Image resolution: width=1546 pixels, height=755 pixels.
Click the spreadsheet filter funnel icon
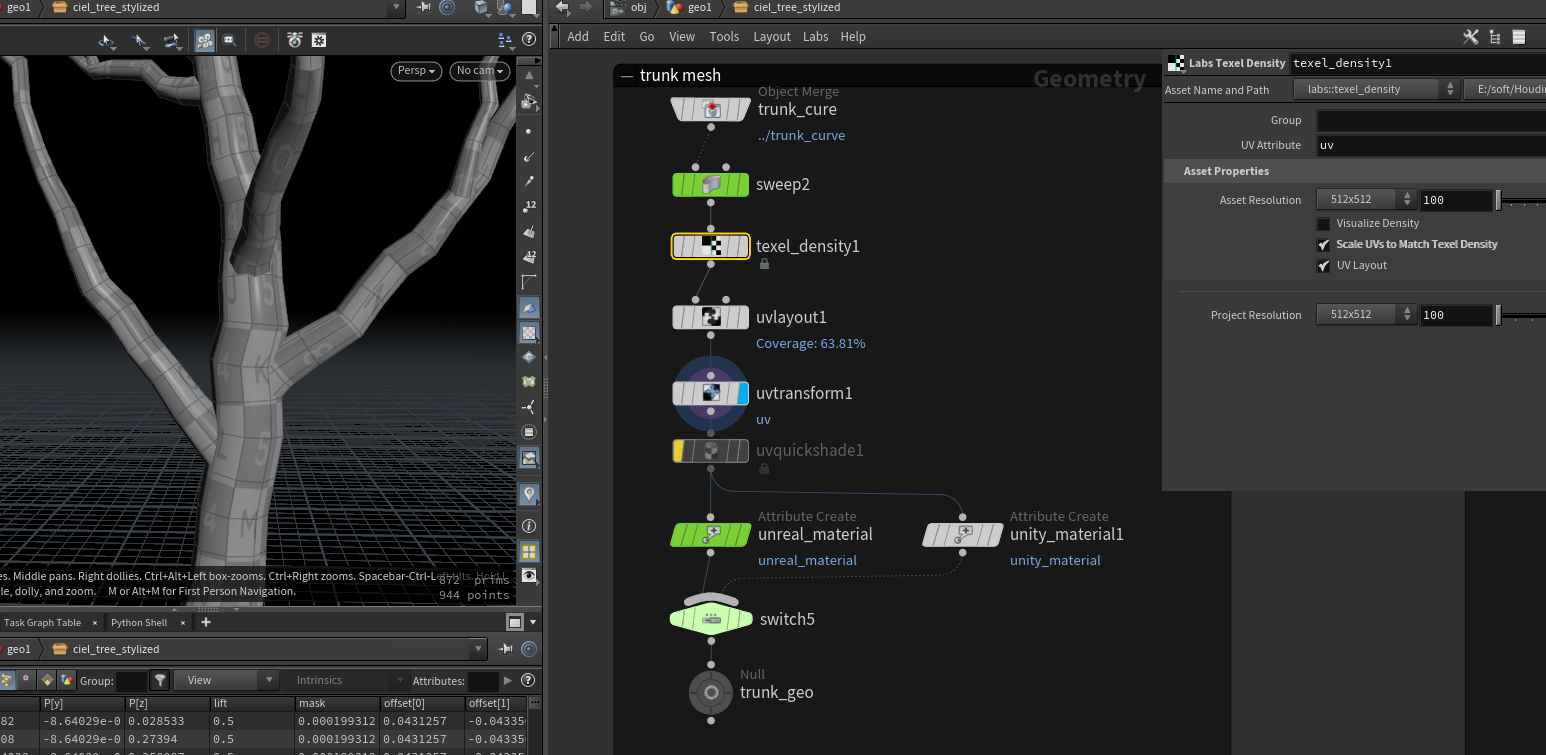(x=160, y=680)
